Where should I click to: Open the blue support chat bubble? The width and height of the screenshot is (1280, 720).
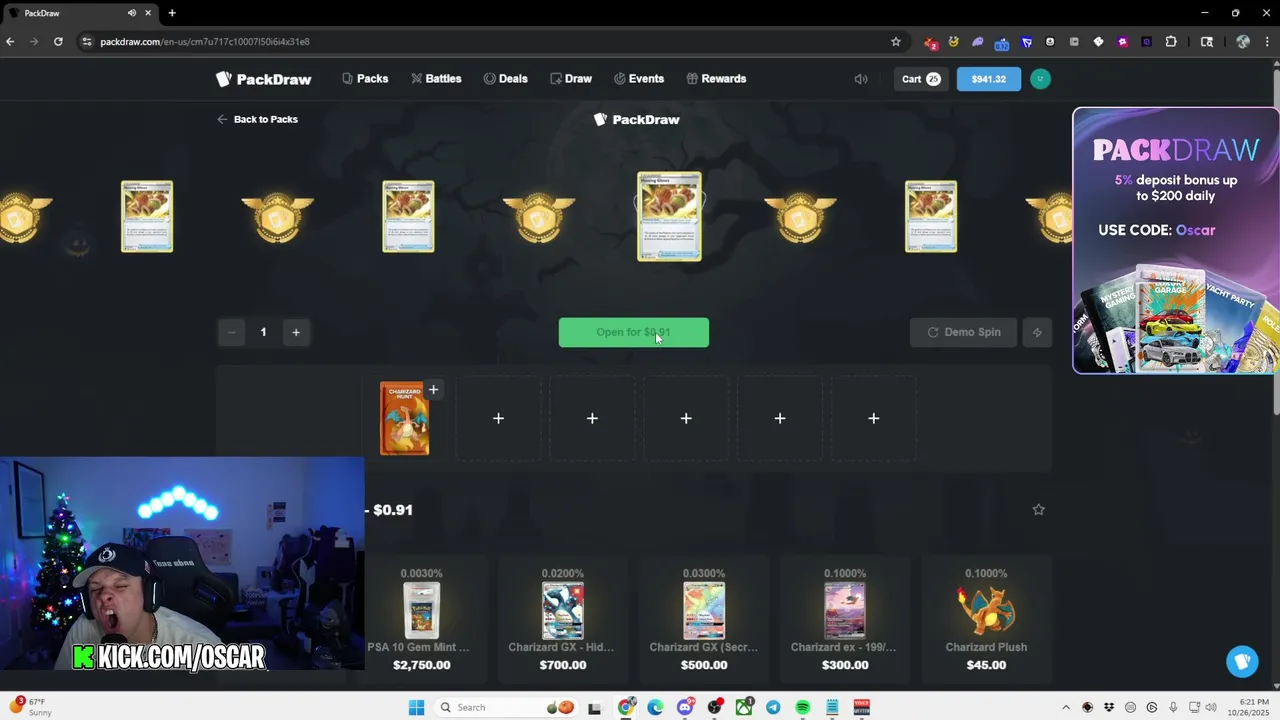[1242, 661]
